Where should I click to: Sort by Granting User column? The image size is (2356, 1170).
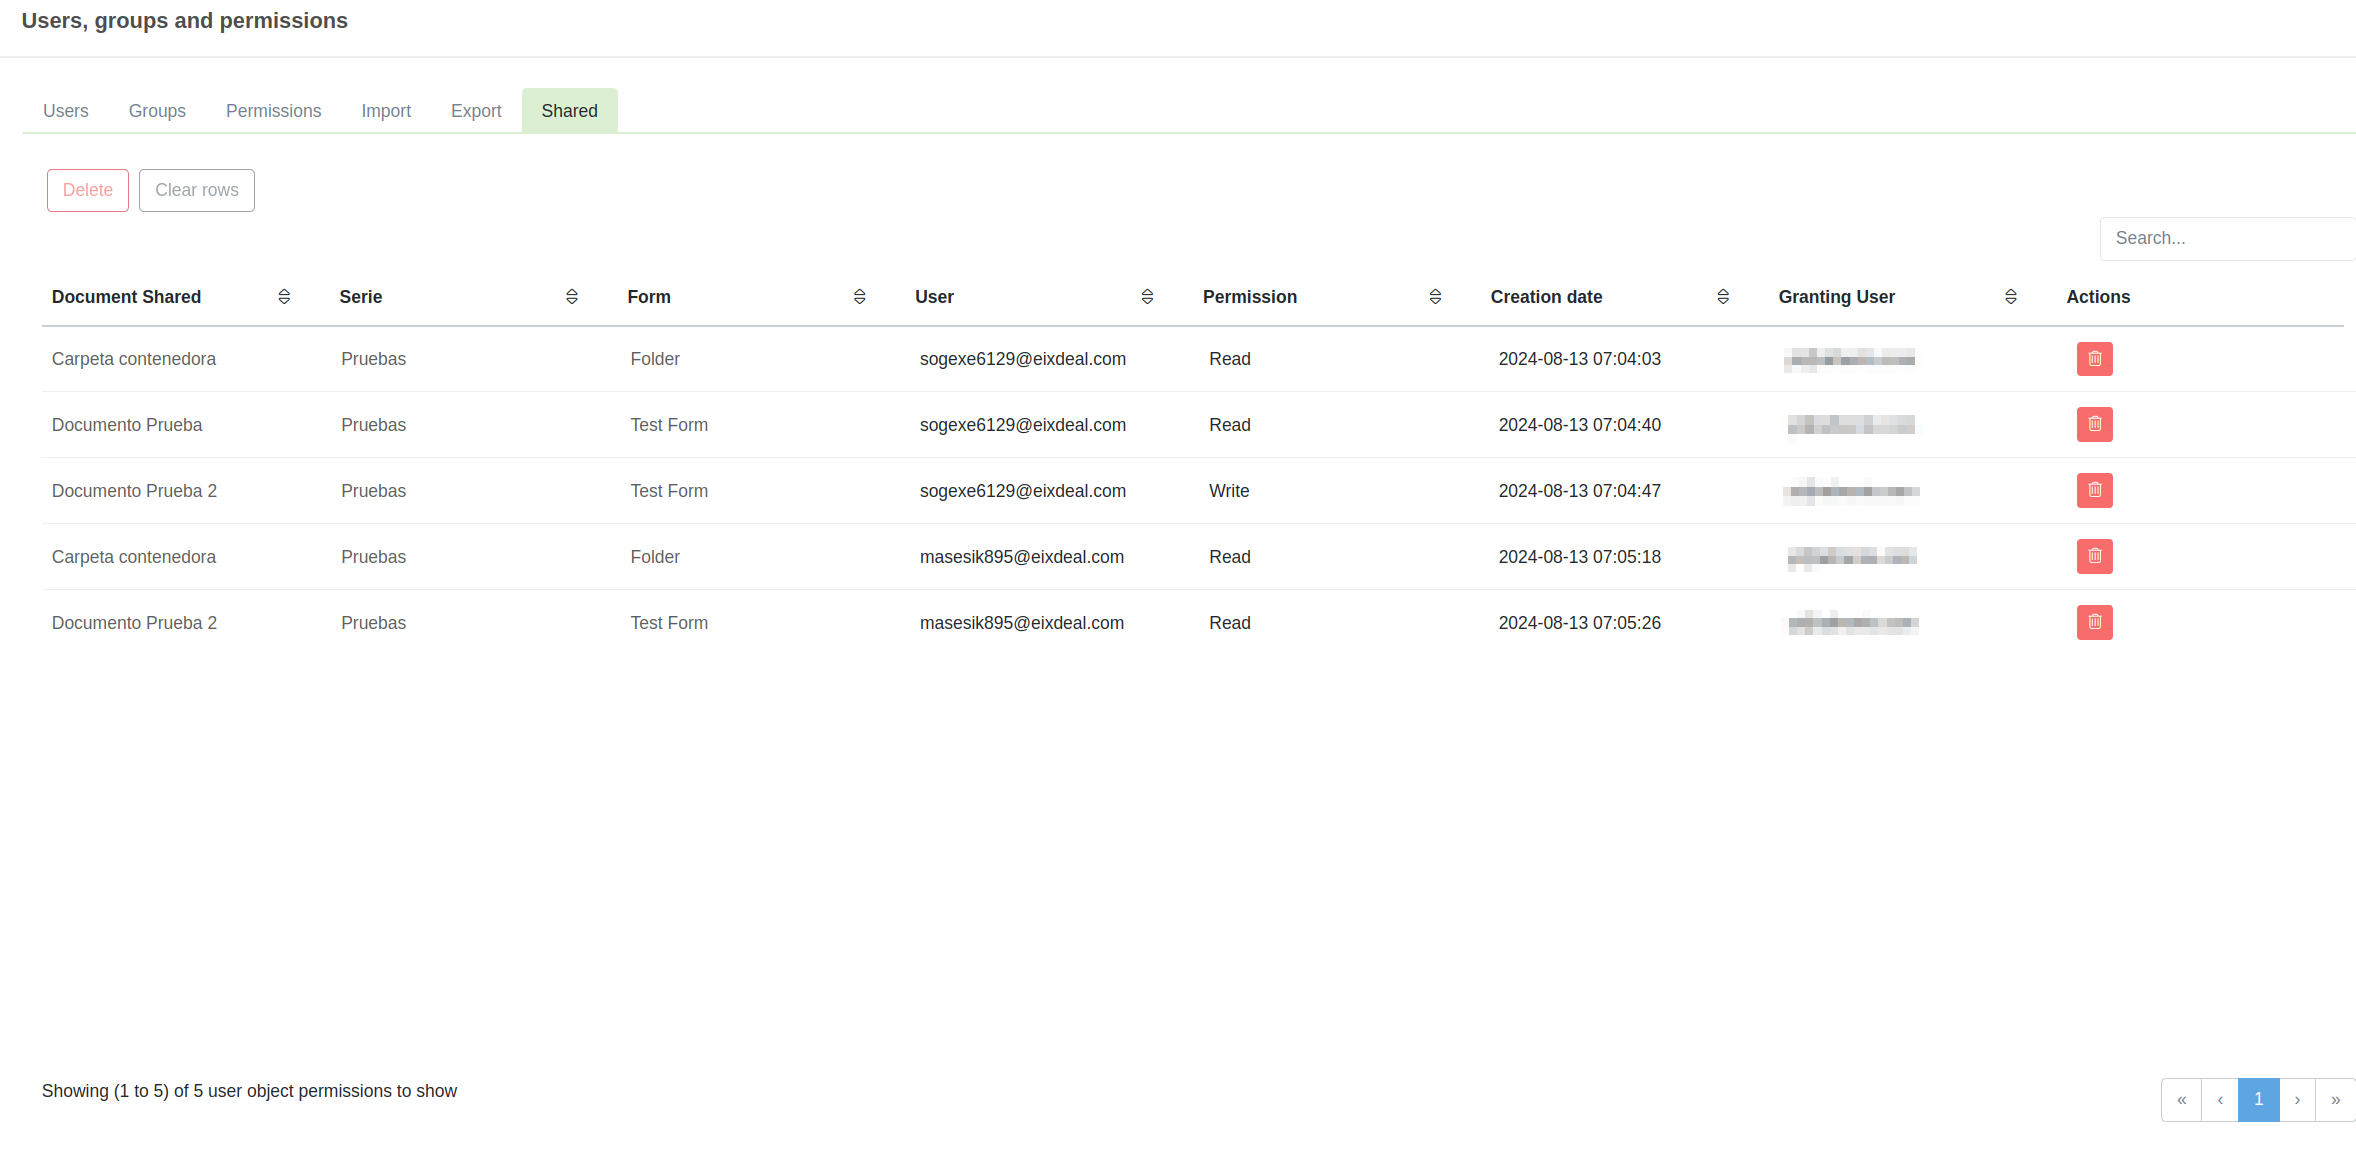(x=2011, y=297)
